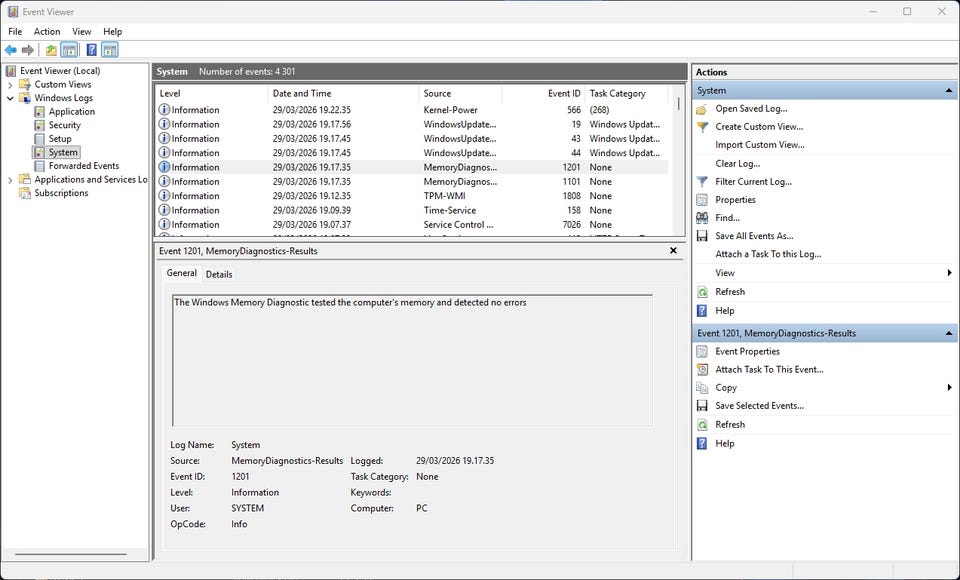
Task: Click Attach Task To This Event
Action: tap(769, 370)
